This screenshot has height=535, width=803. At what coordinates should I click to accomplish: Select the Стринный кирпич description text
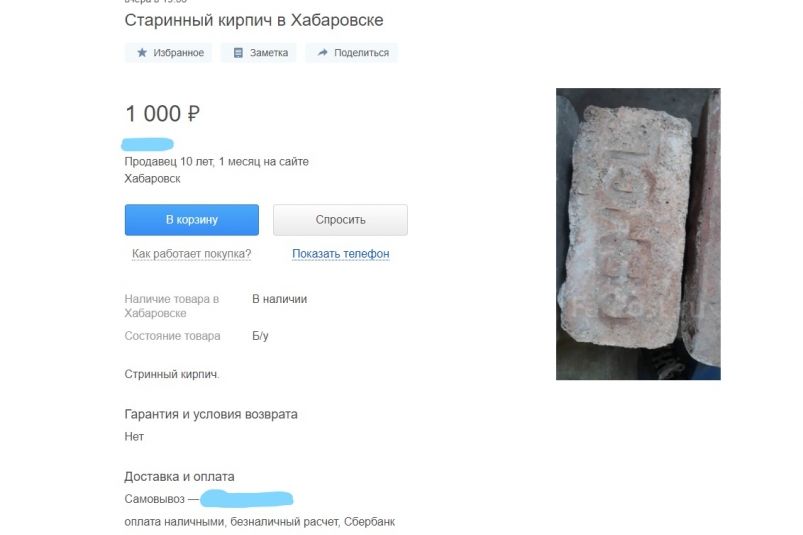pyautogui.click(x=172, y=374)
